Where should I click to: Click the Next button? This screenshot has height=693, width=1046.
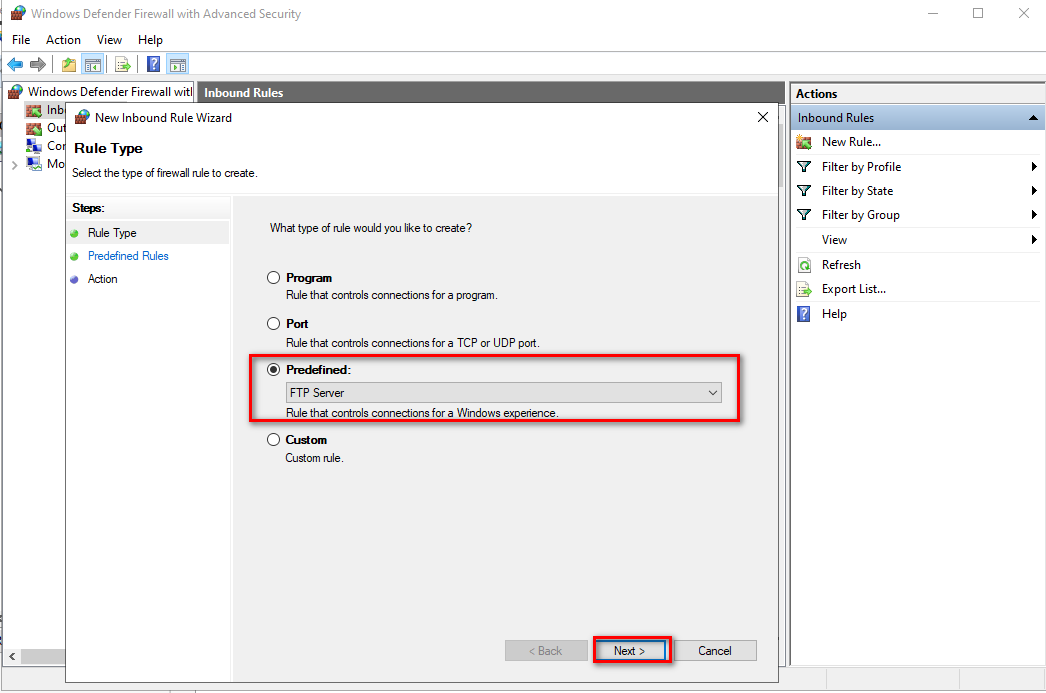point(630,651)
